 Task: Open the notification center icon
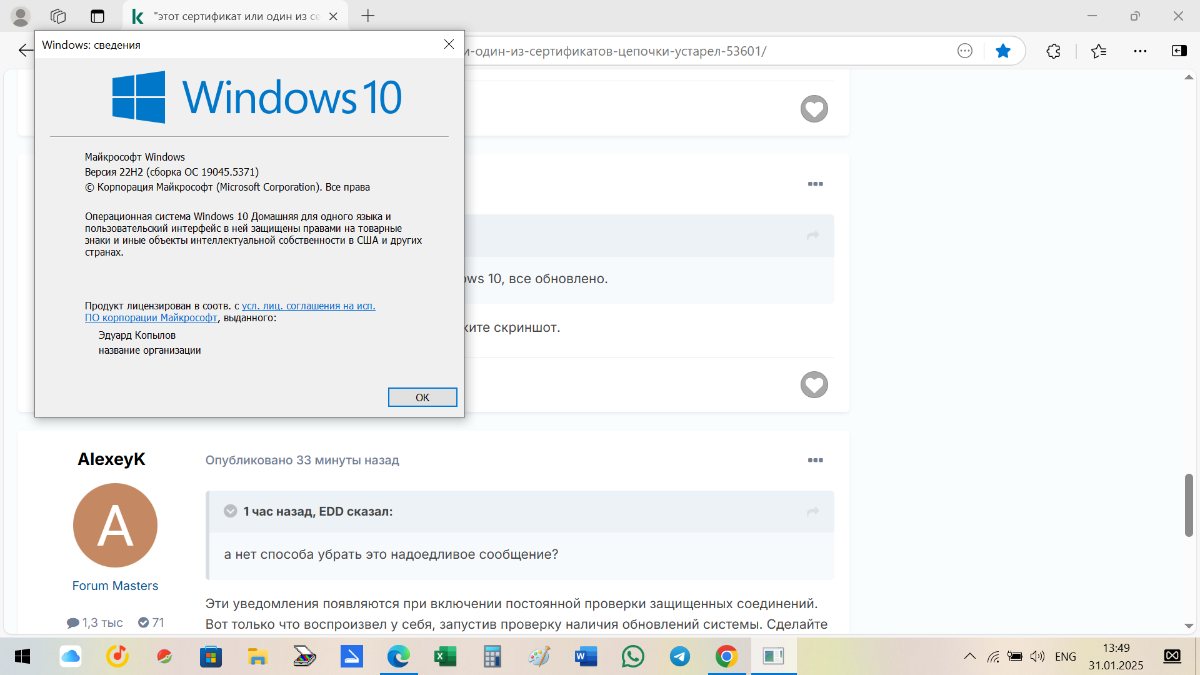click(1172, 656)
